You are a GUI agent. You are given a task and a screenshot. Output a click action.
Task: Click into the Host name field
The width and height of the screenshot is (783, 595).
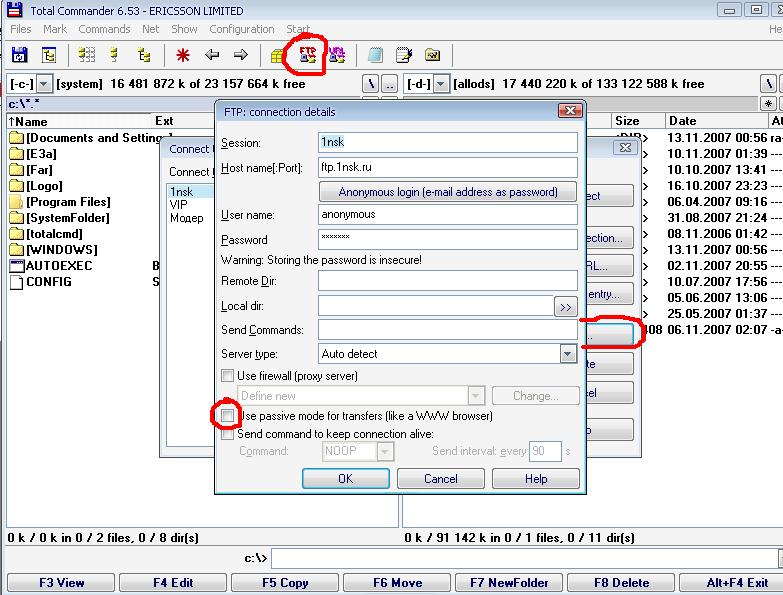click(447, 167)
